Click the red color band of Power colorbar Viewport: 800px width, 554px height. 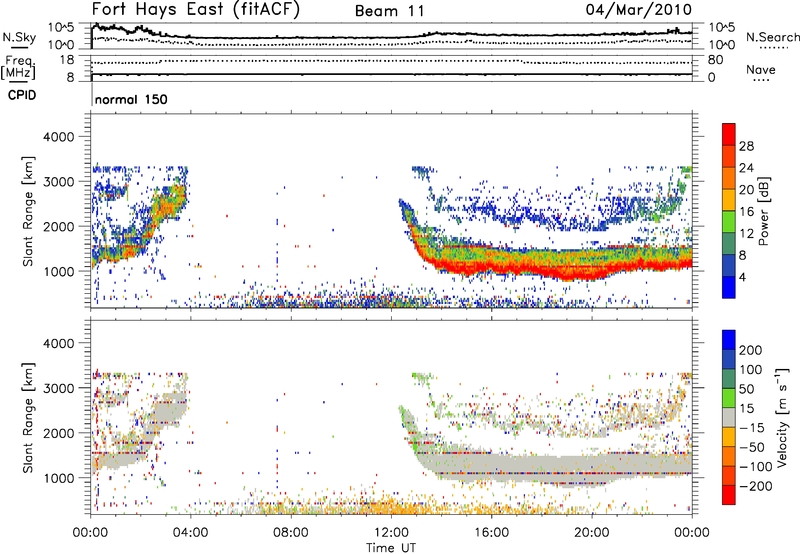pos(729,134)
